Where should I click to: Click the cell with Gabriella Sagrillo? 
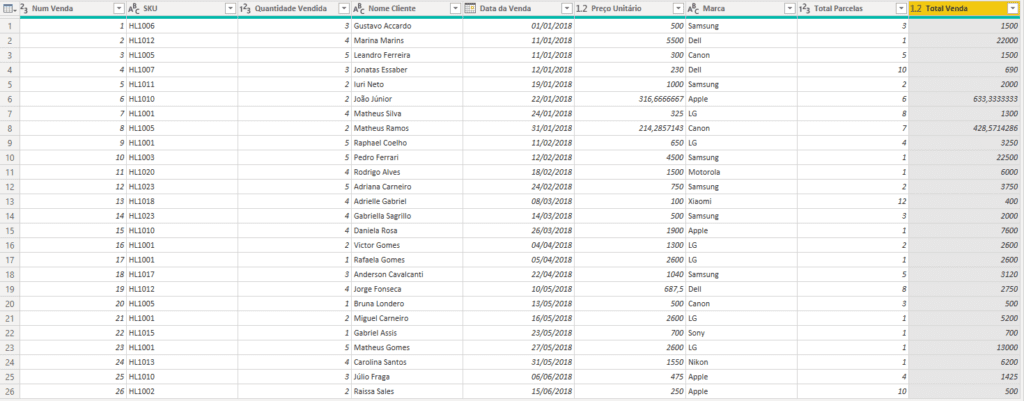click(407, 216)
